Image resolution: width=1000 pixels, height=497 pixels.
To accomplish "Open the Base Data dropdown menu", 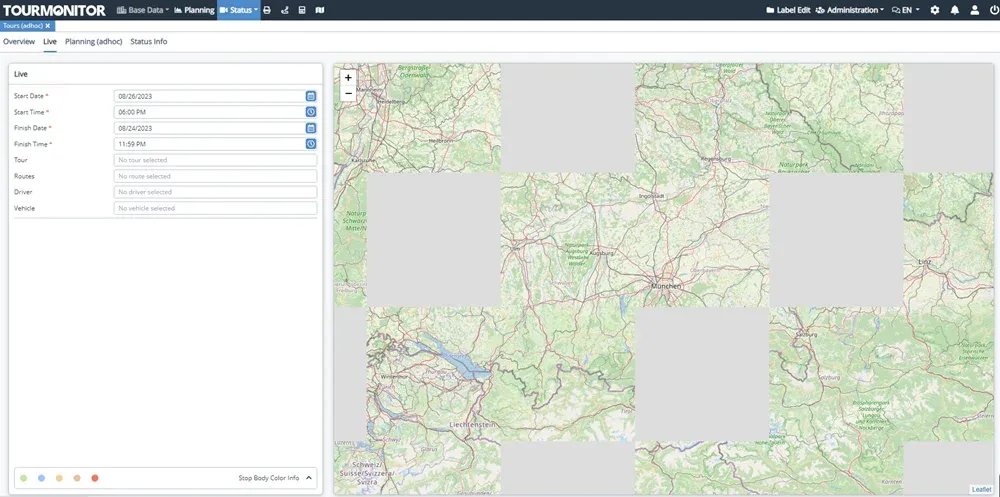I will 142,10.
